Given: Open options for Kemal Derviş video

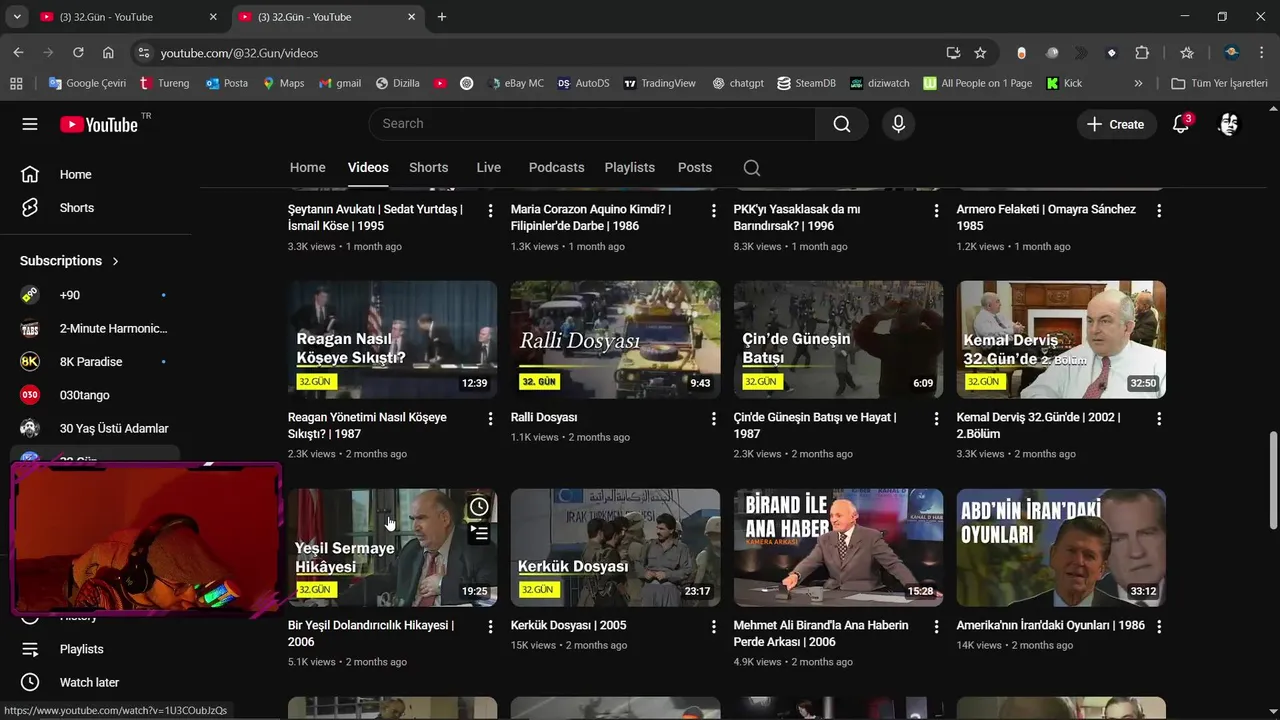Looking at the screenshot, I should pyautogui.click(x=1159, y=419).
